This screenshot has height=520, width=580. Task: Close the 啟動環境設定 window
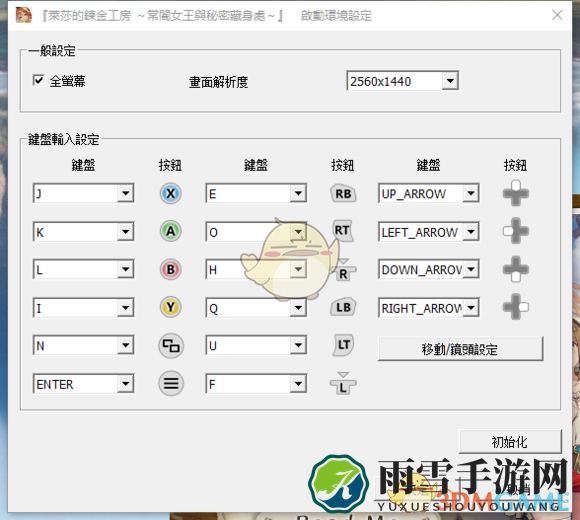(557, 15)
